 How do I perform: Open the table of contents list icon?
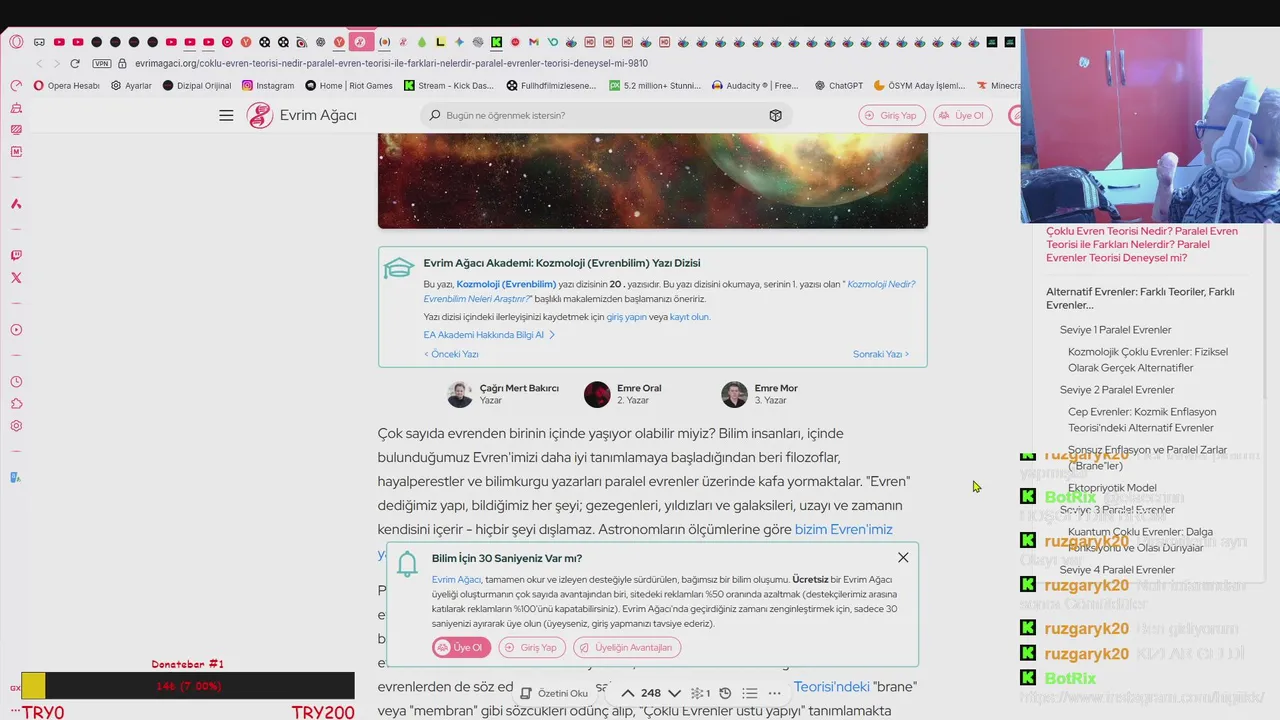(x=749, y=693)
